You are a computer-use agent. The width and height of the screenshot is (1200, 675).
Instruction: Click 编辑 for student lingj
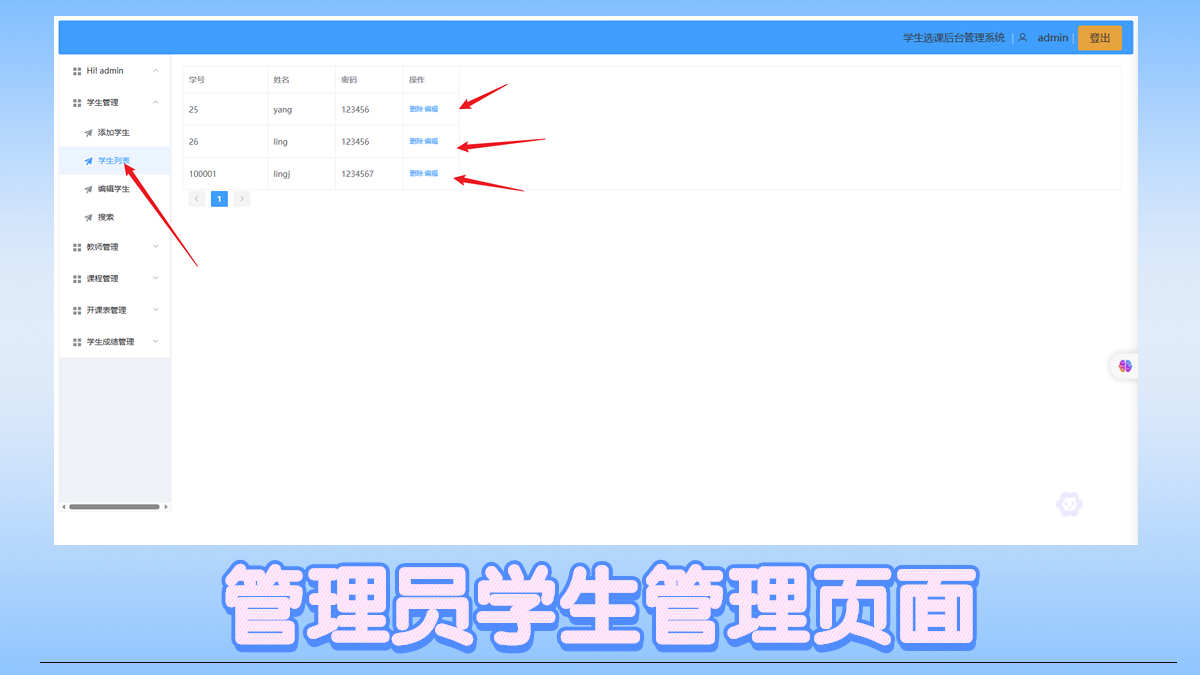(431, 173)
